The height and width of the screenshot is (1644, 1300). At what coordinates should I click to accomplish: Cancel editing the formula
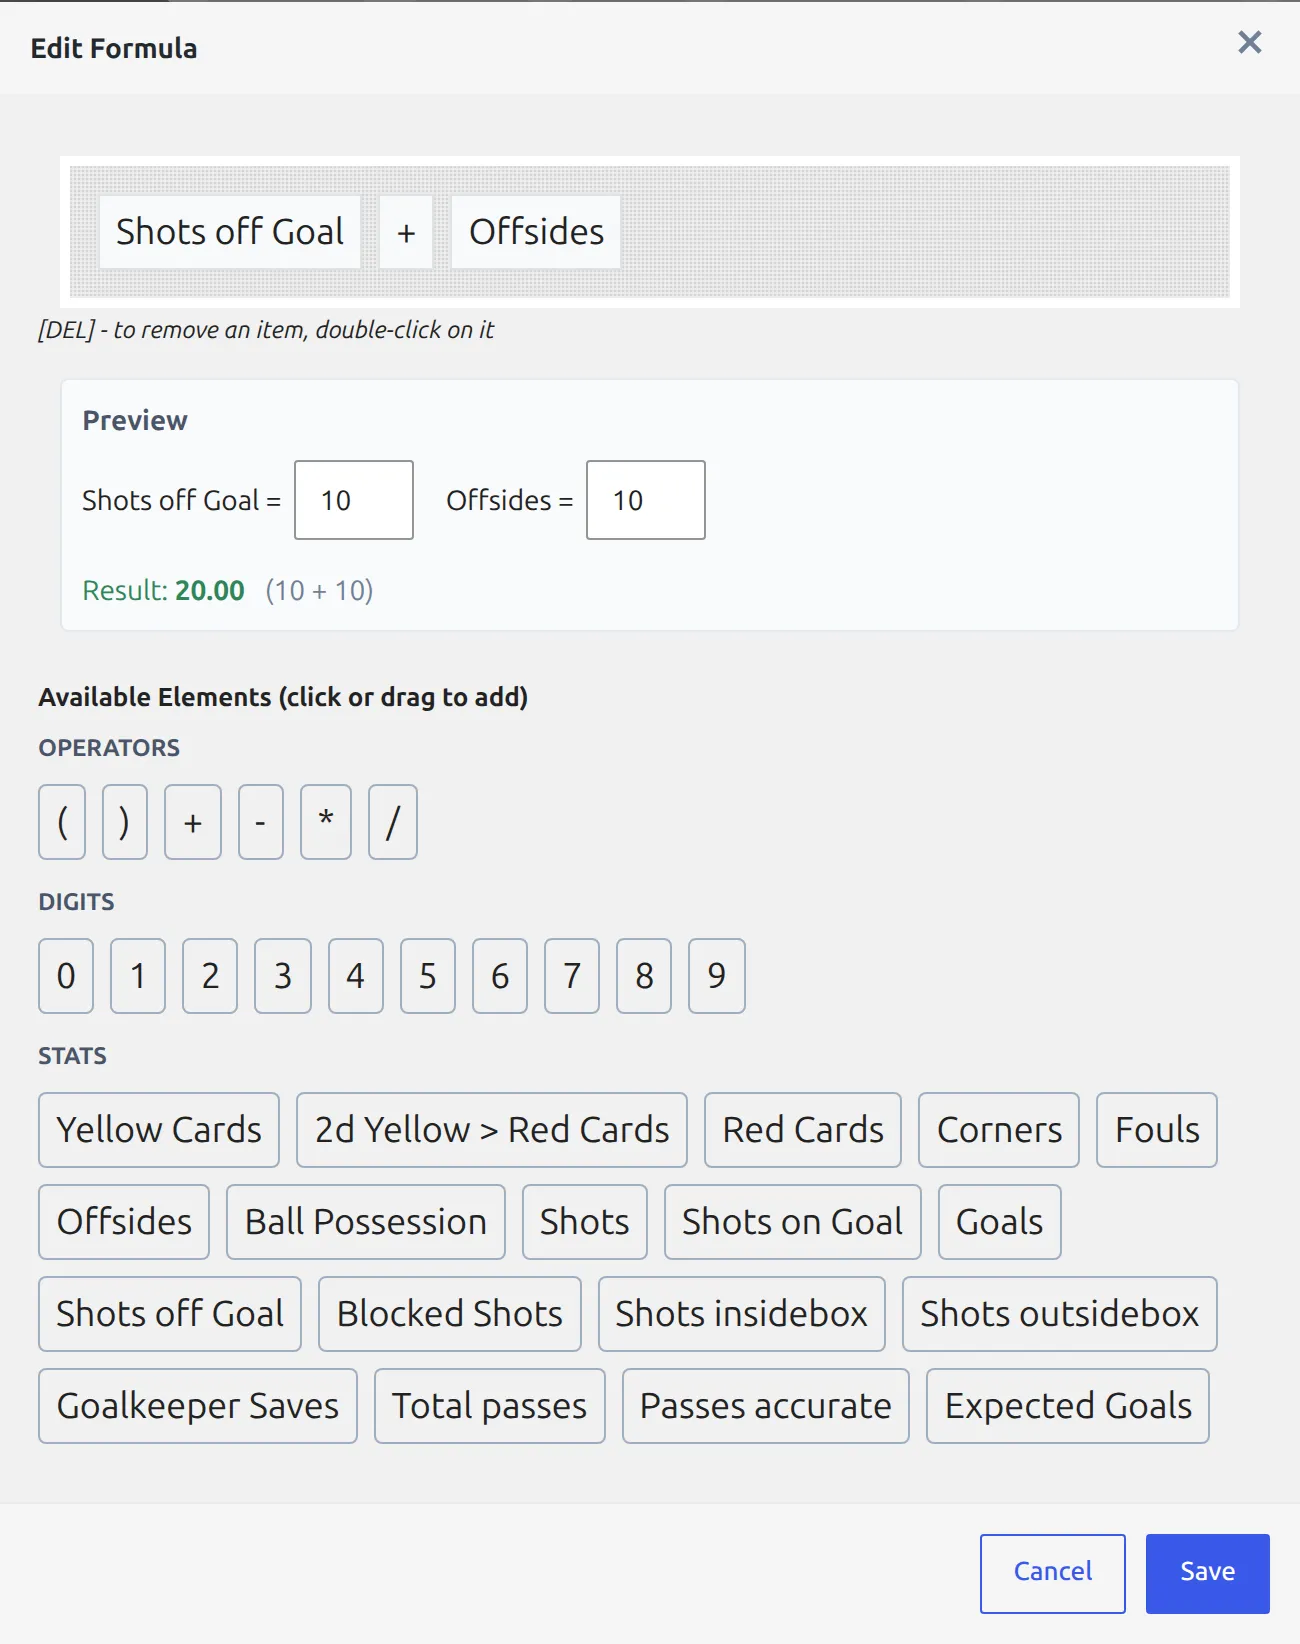click(x=1053, y=1574)
